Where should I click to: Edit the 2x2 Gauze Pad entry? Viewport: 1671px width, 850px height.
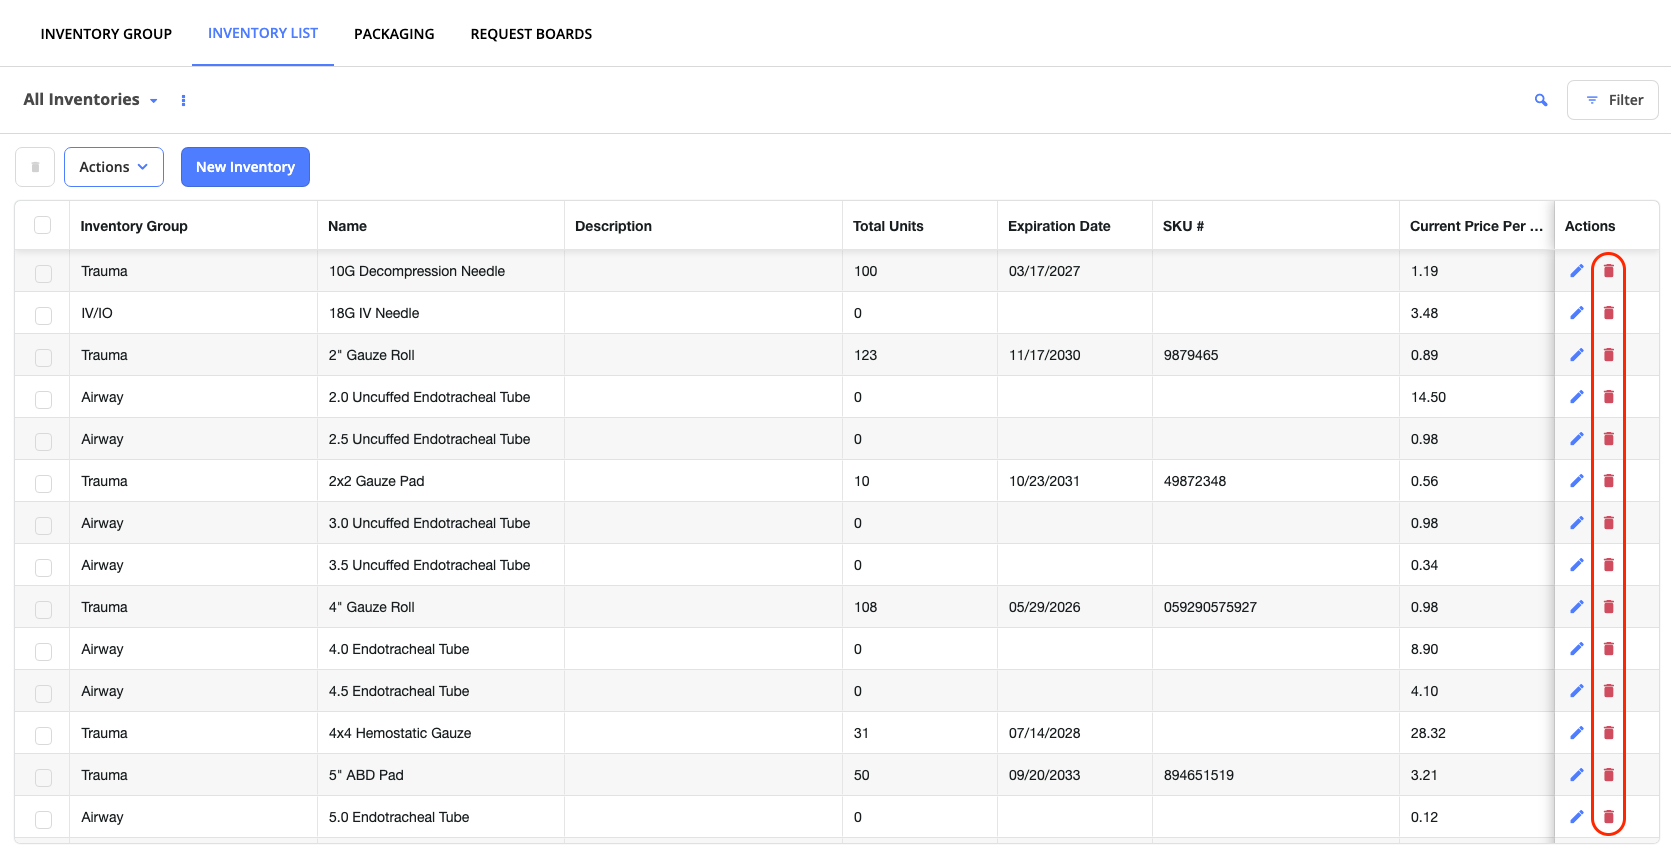coord(1577,481)
